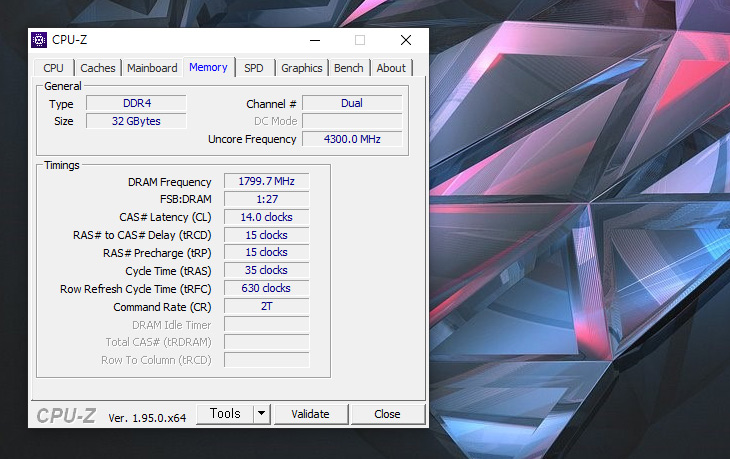Select the Memory tab
The width and height of the screenshot is (730, 459).
[x=209, y=67]
